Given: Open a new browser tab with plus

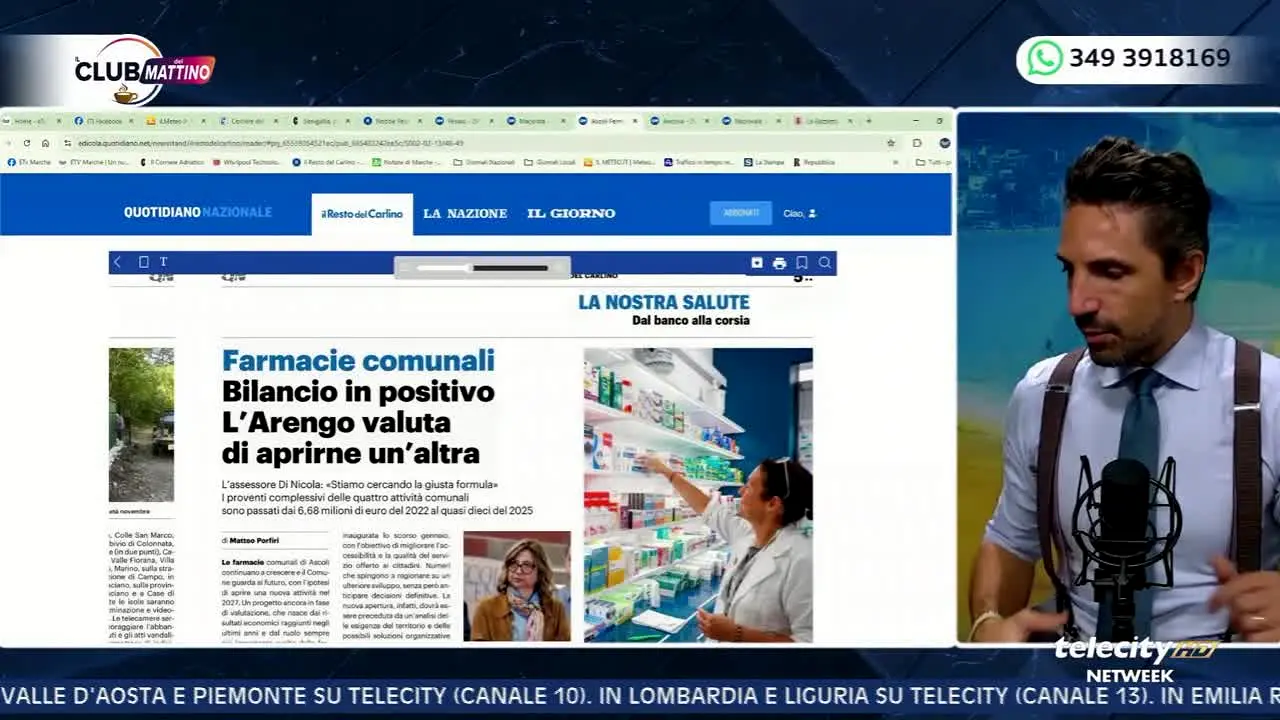Looking at the screenshot, I should 868,121.
